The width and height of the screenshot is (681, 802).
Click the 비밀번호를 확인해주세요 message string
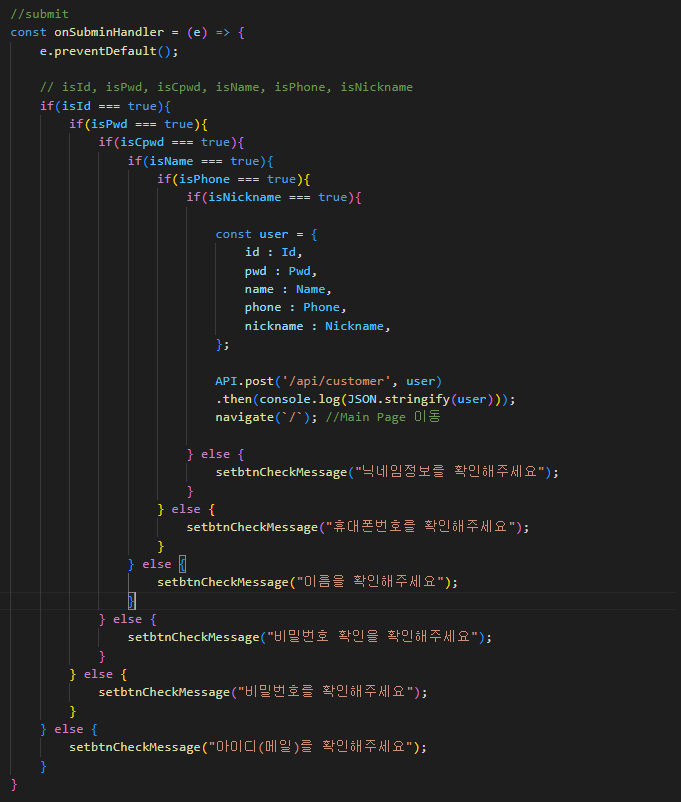tap(325, 692)
